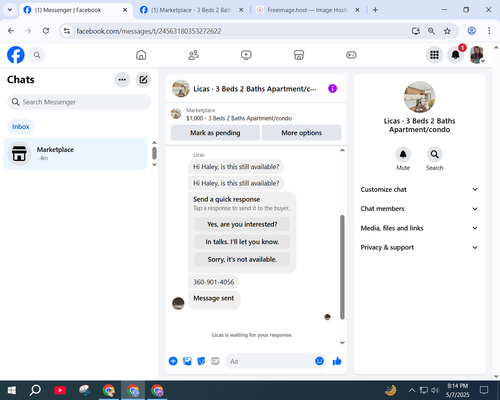The height and width of the screenshot is (400, 500).
Task: Open Chrome's three-dot menu
Action: click(x=489, y=31)
